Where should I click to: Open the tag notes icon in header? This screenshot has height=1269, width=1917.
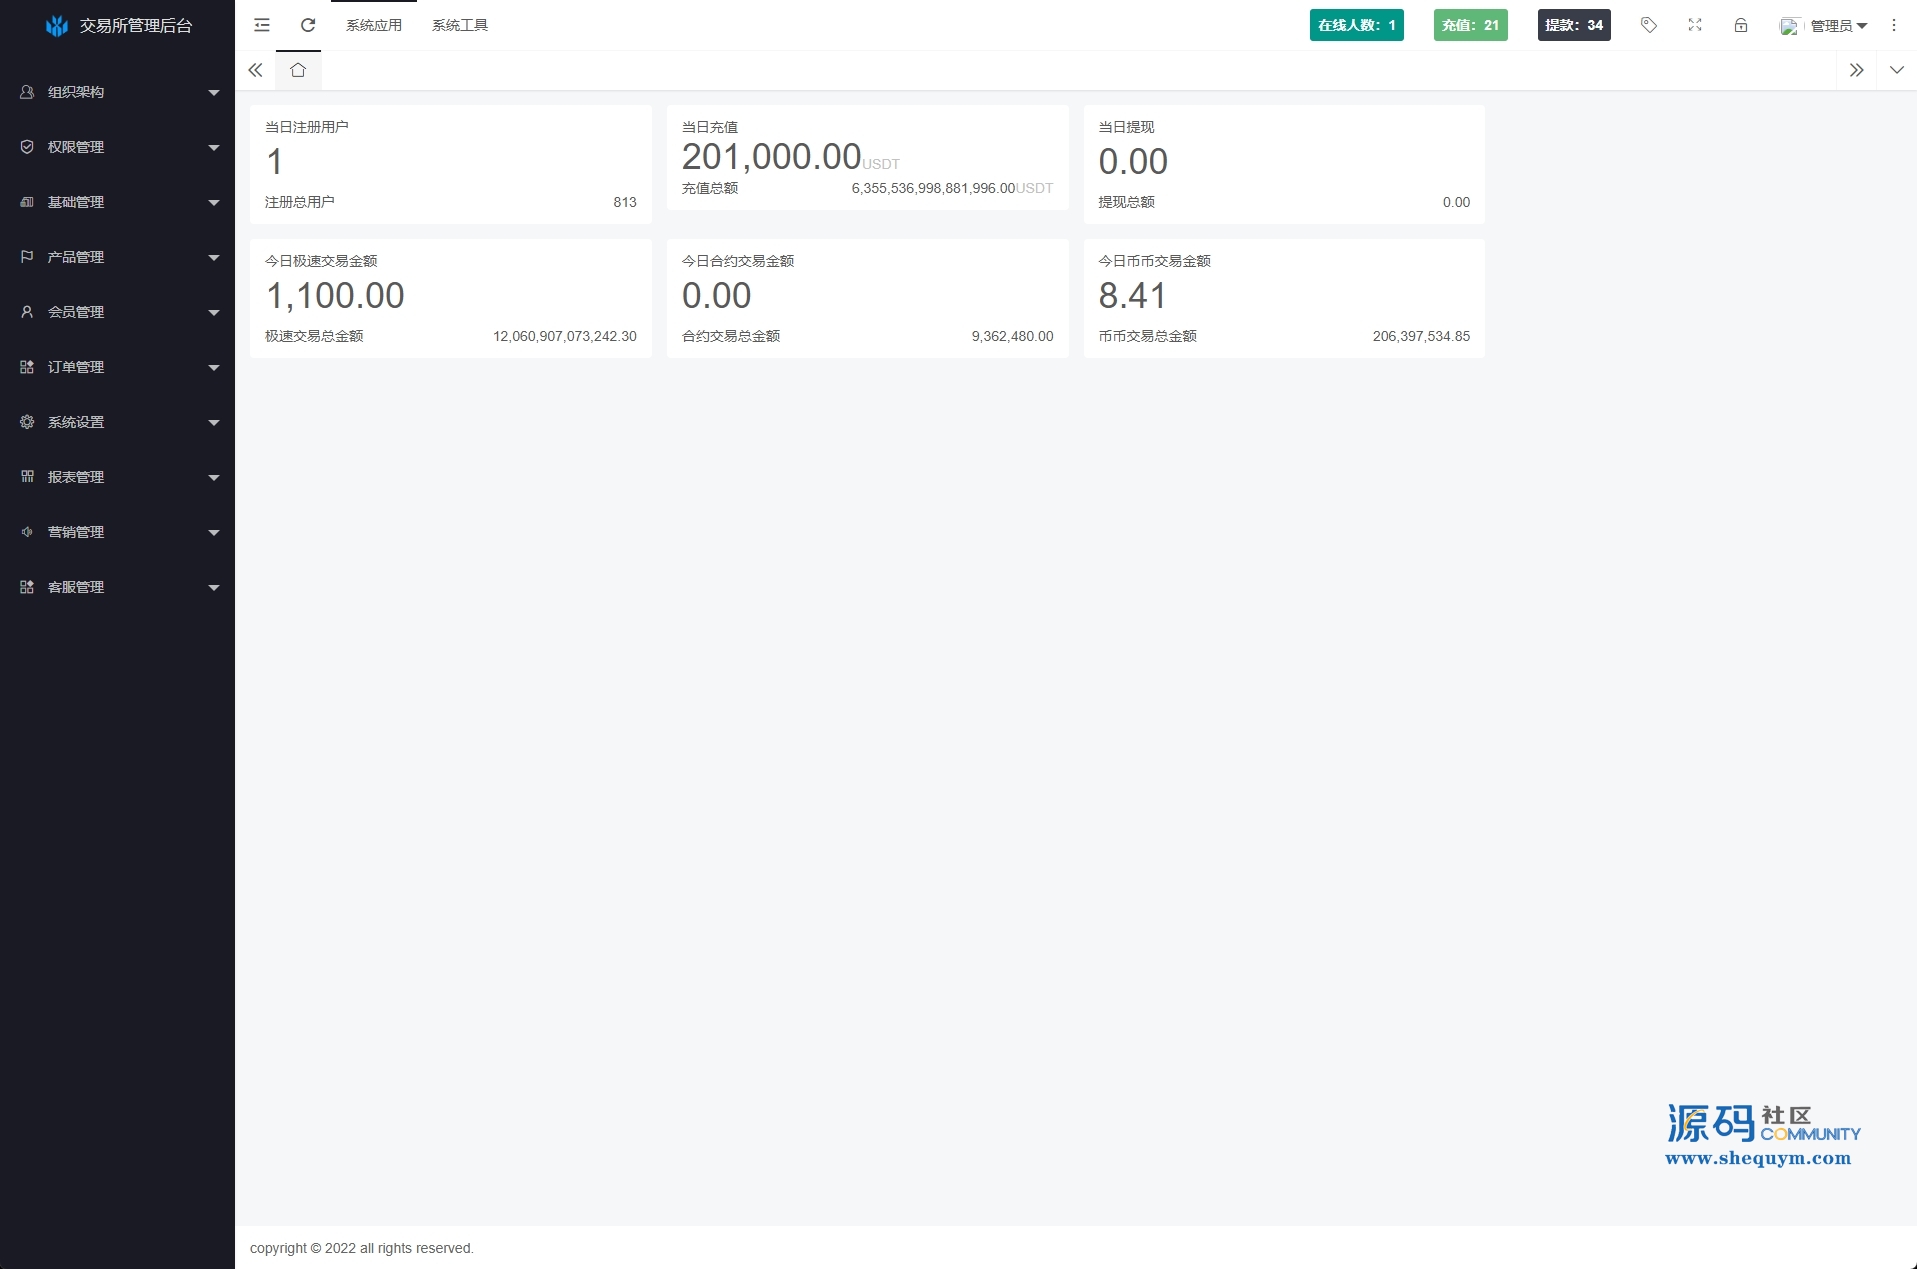(1649, 25)
